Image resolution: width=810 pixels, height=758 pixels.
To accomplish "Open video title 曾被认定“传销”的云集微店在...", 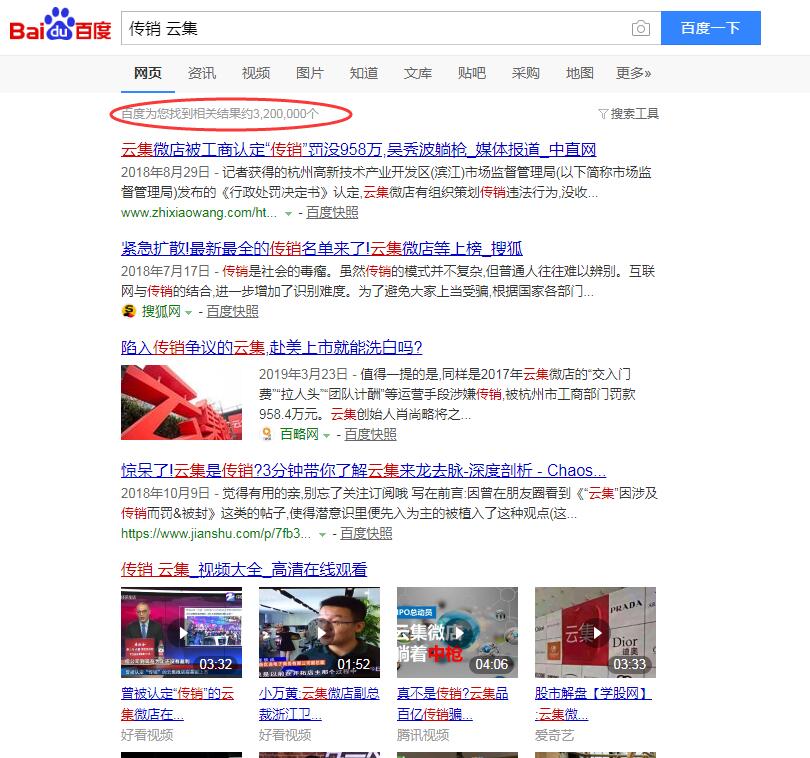I will [x=178, y=704].
